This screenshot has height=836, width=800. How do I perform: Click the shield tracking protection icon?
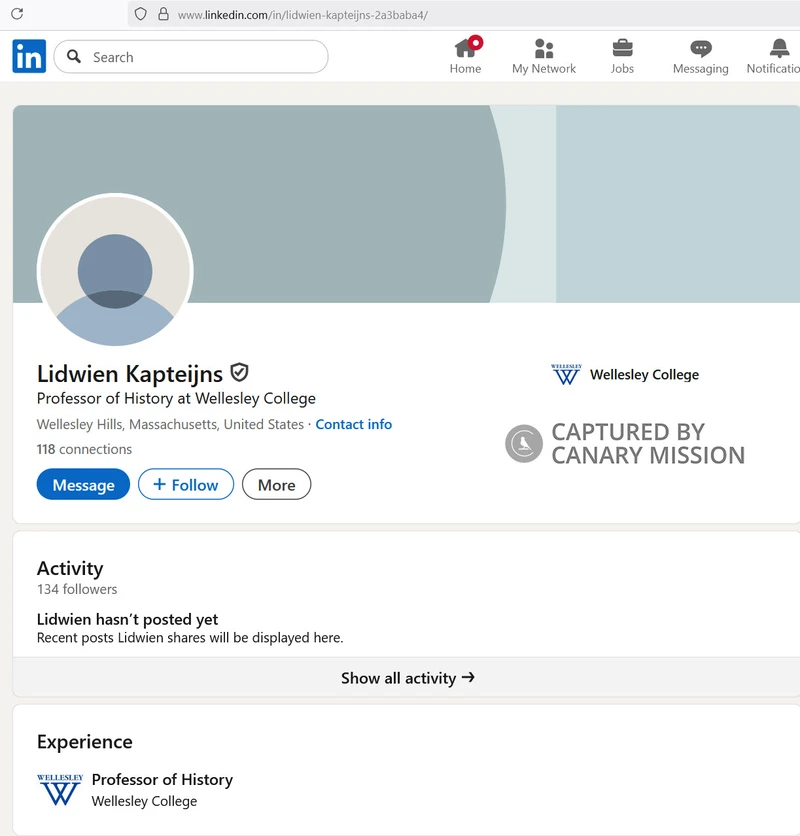[x=140, y=14]
